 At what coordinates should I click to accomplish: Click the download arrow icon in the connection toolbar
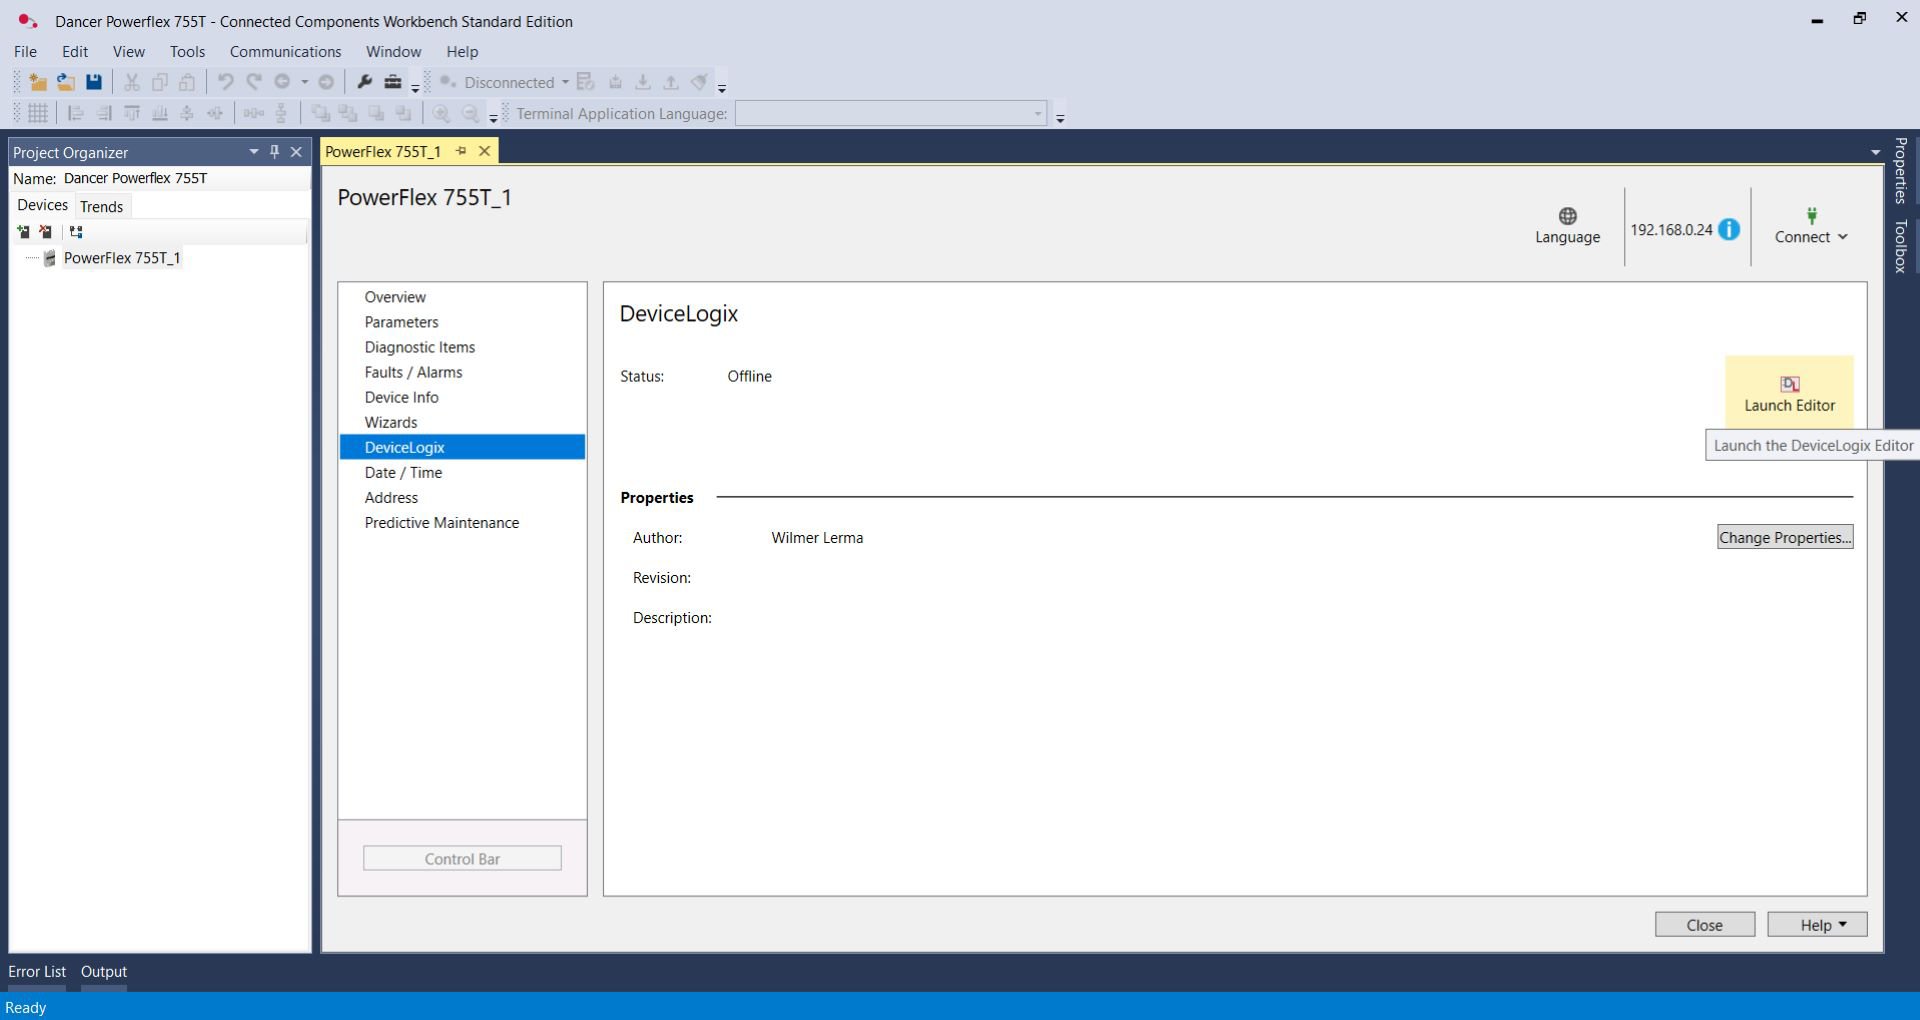click(643, 82)
